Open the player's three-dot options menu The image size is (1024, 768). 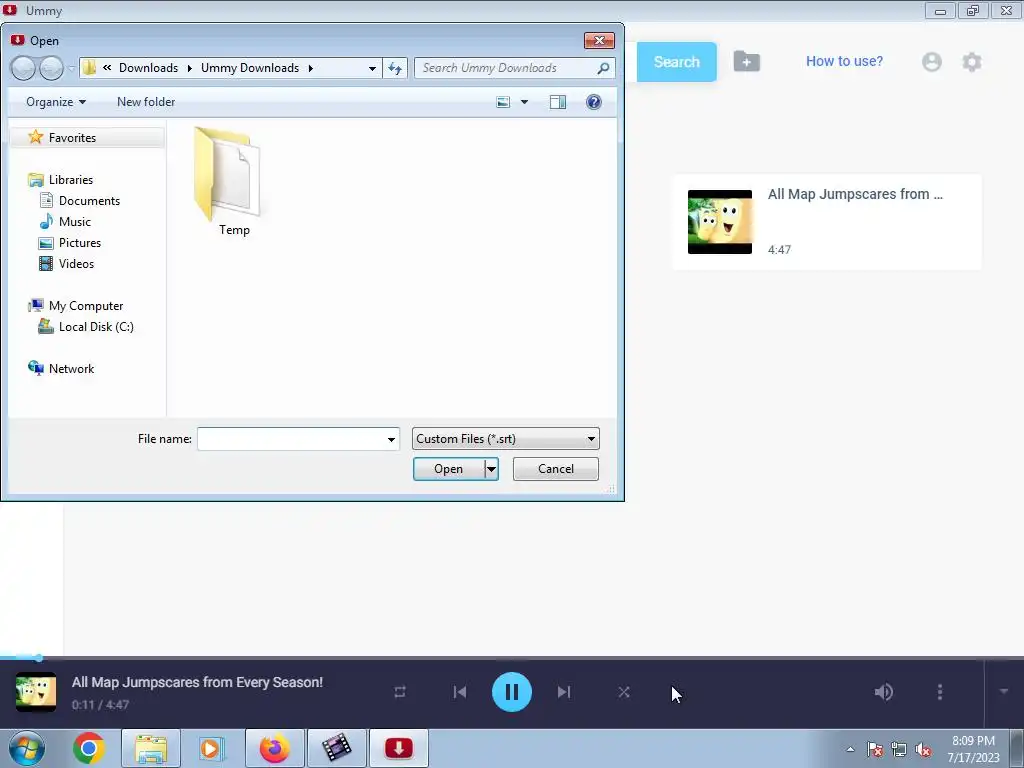(x=940, y=692)
